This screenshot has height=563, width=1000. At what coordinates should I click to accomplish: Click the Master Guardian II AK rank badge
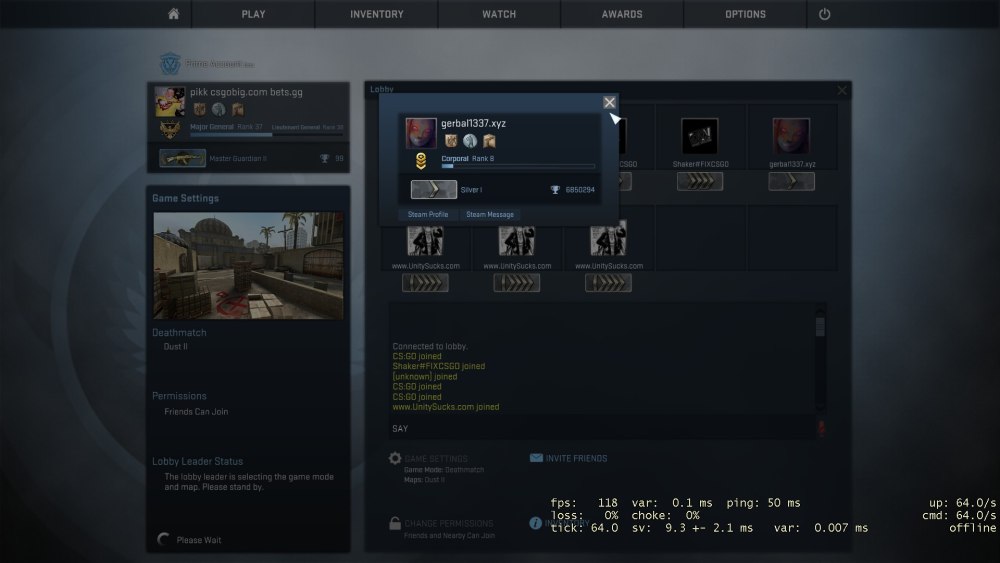182,158
